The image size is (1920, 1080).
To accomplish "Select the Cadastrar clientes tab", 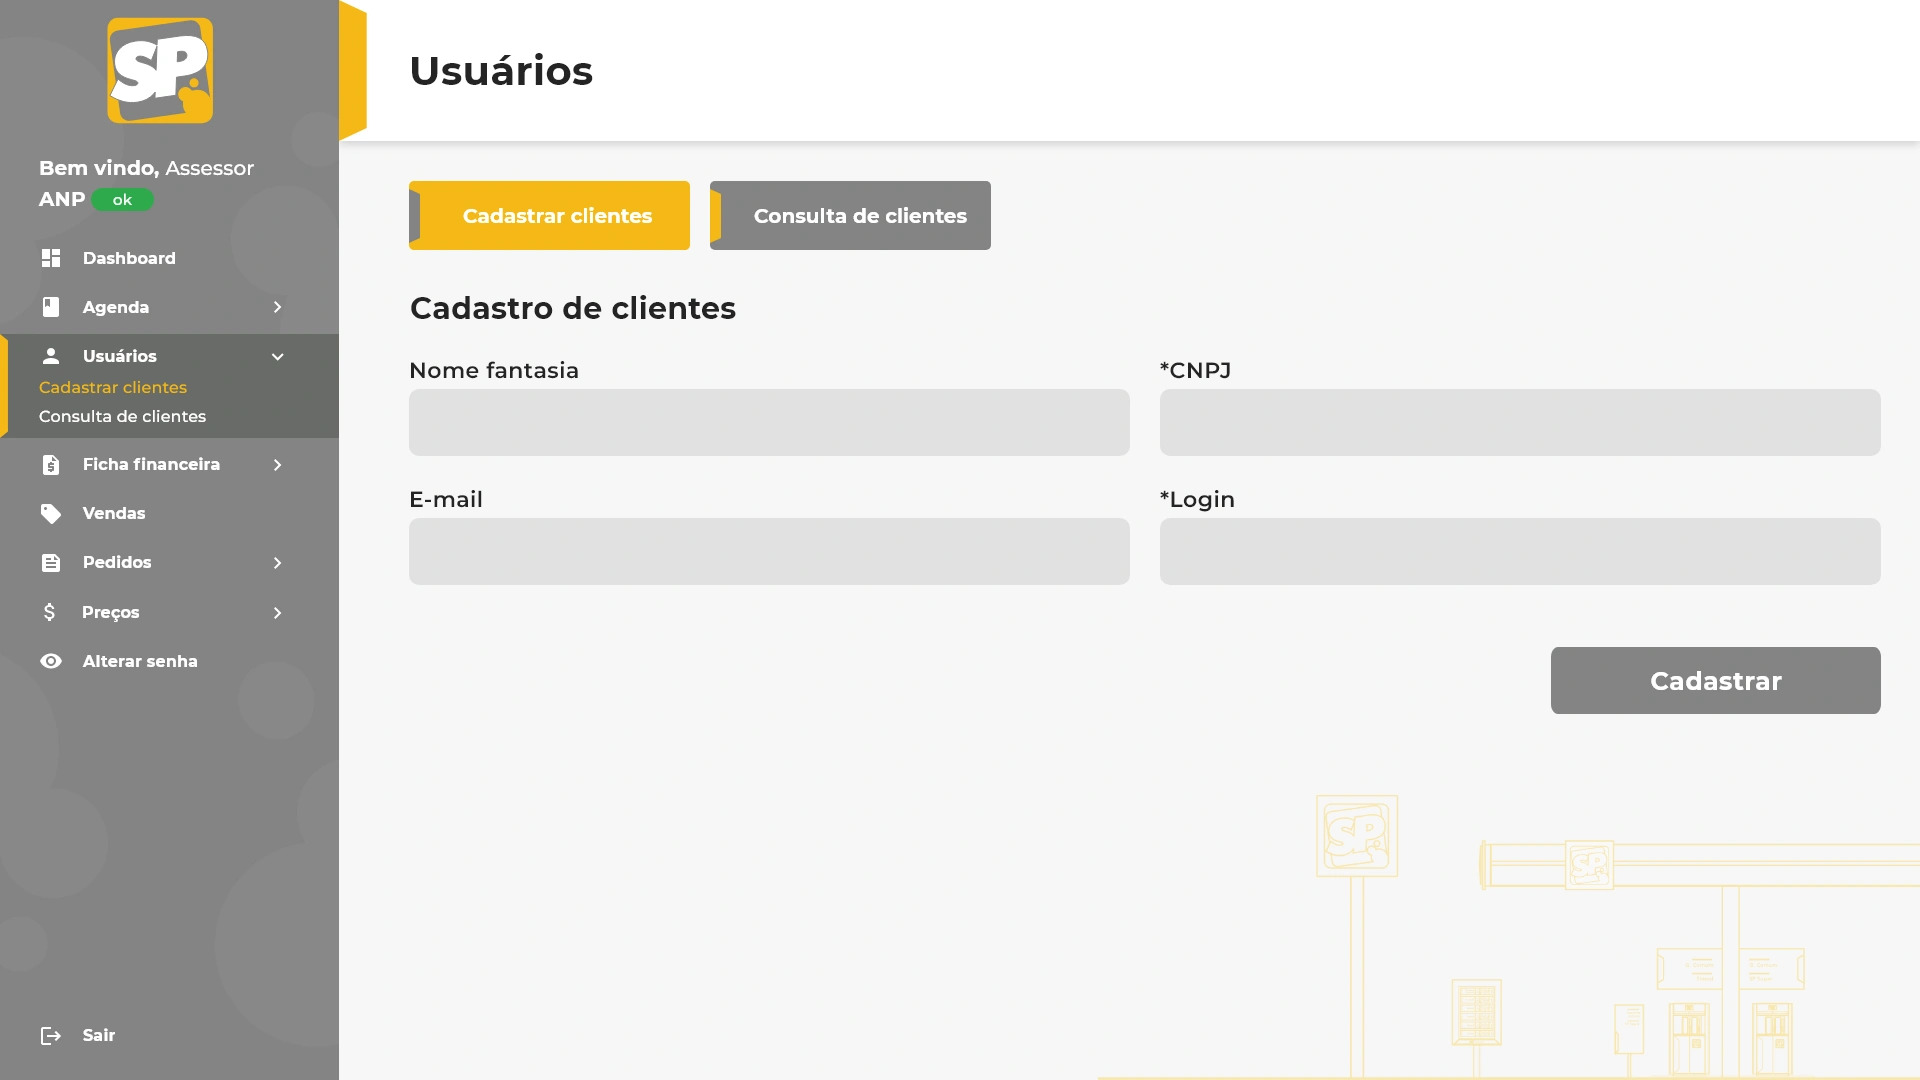I will [549, 216].
